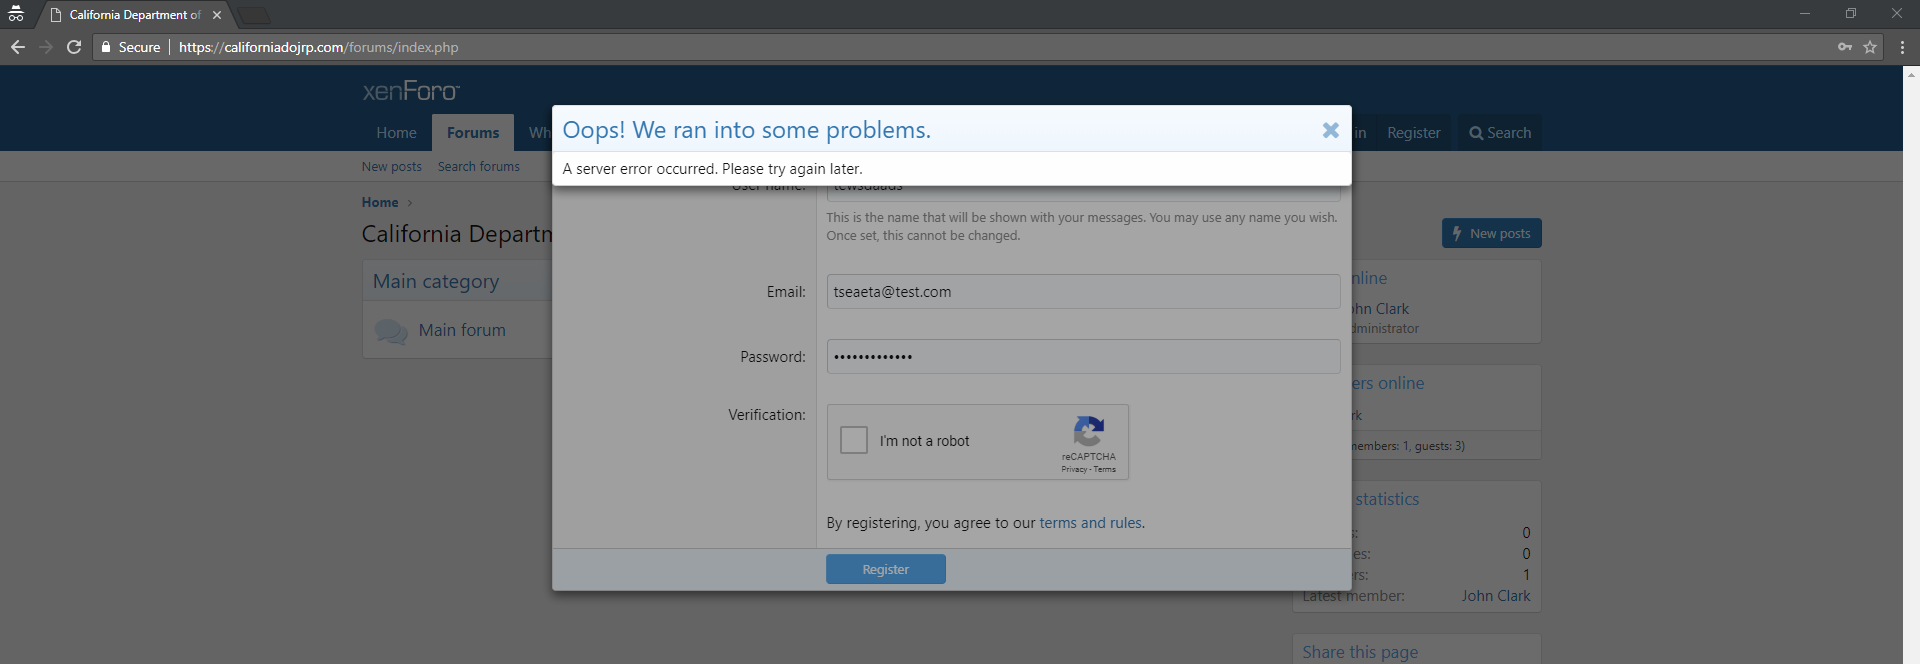Click the secure padlock icon
This screenshot has width=1920, height=664.
tap(106, 47)
